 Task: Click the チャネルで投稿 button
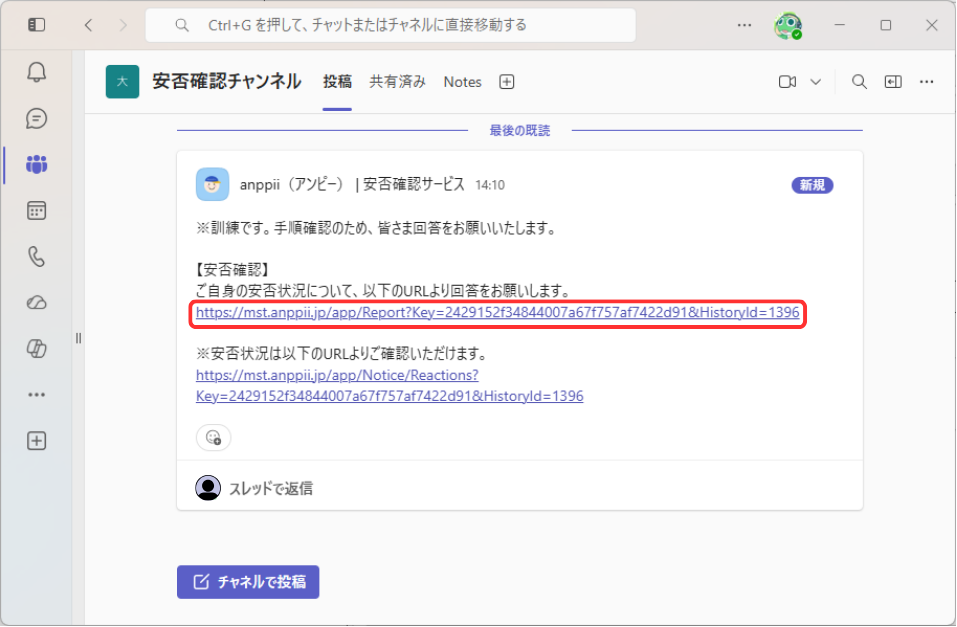pyautogui.click(x=248, y=582)
